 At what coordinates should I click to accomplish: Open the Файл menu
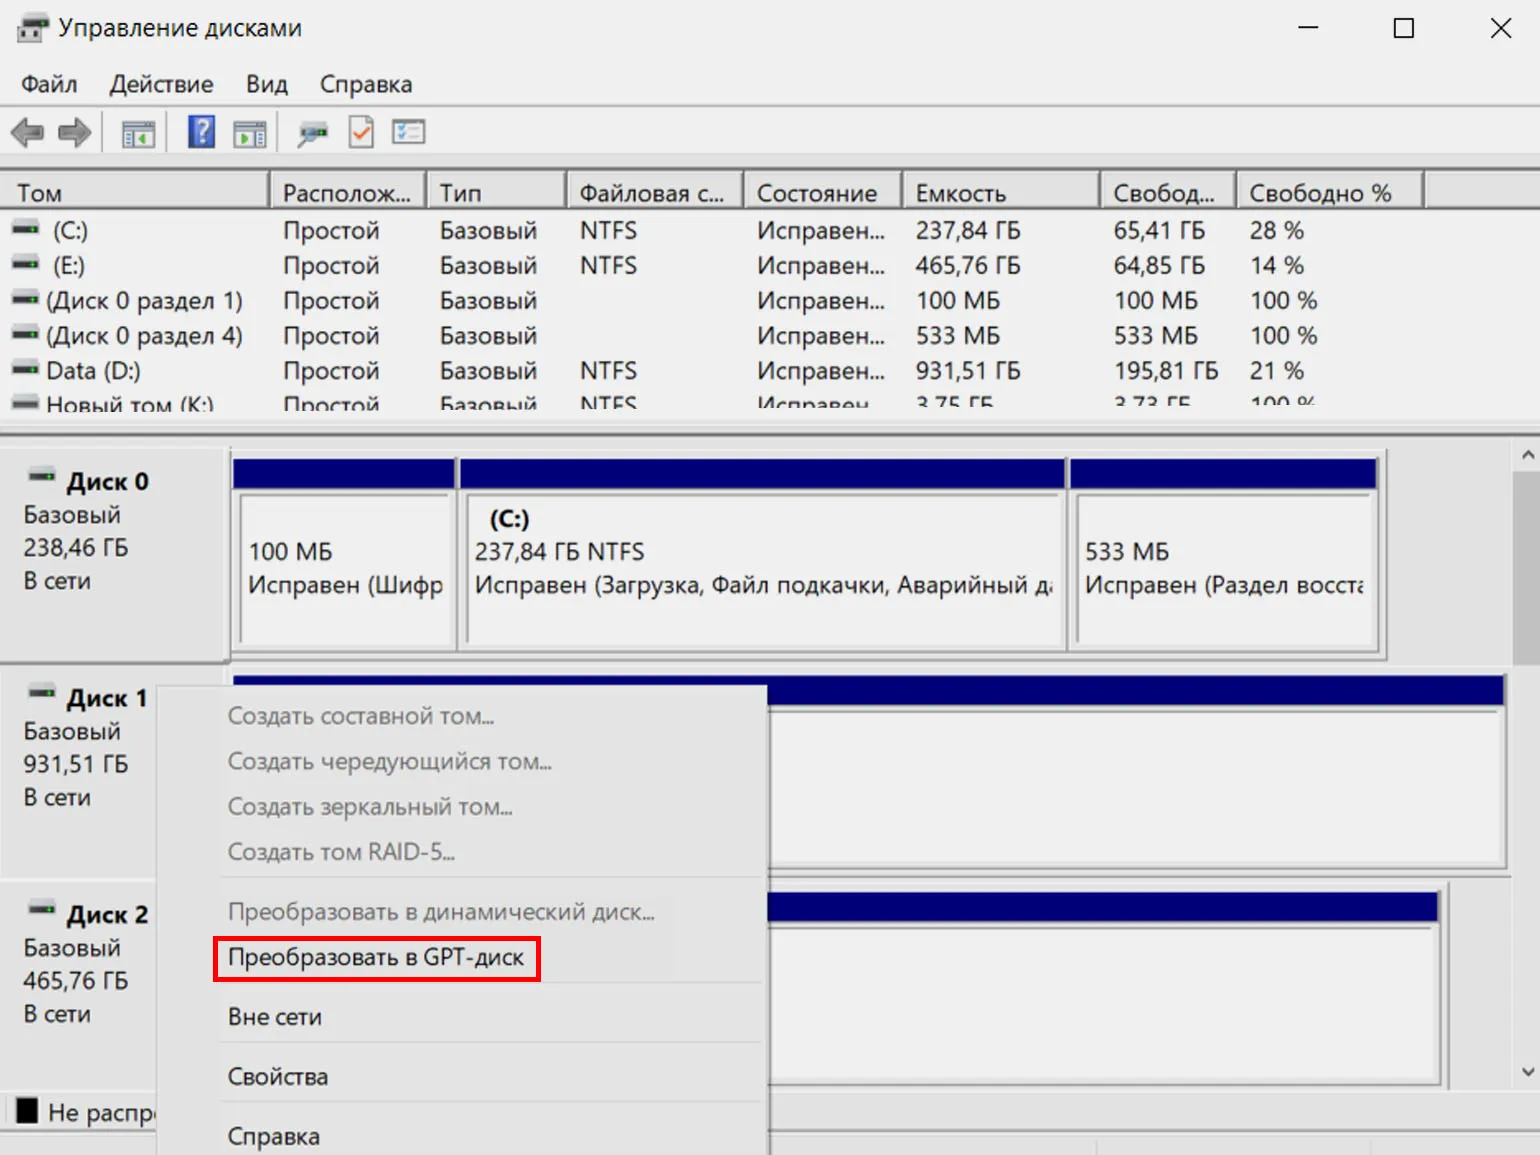(x=49, y=84)
